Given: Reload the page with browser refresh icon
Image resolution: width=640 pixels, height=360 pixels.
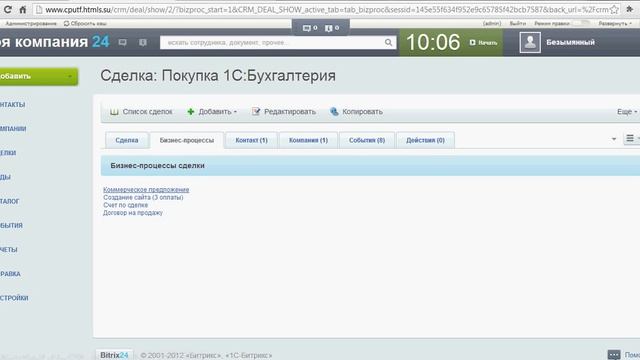Looking at the screenshot, I should click(8, 9).
